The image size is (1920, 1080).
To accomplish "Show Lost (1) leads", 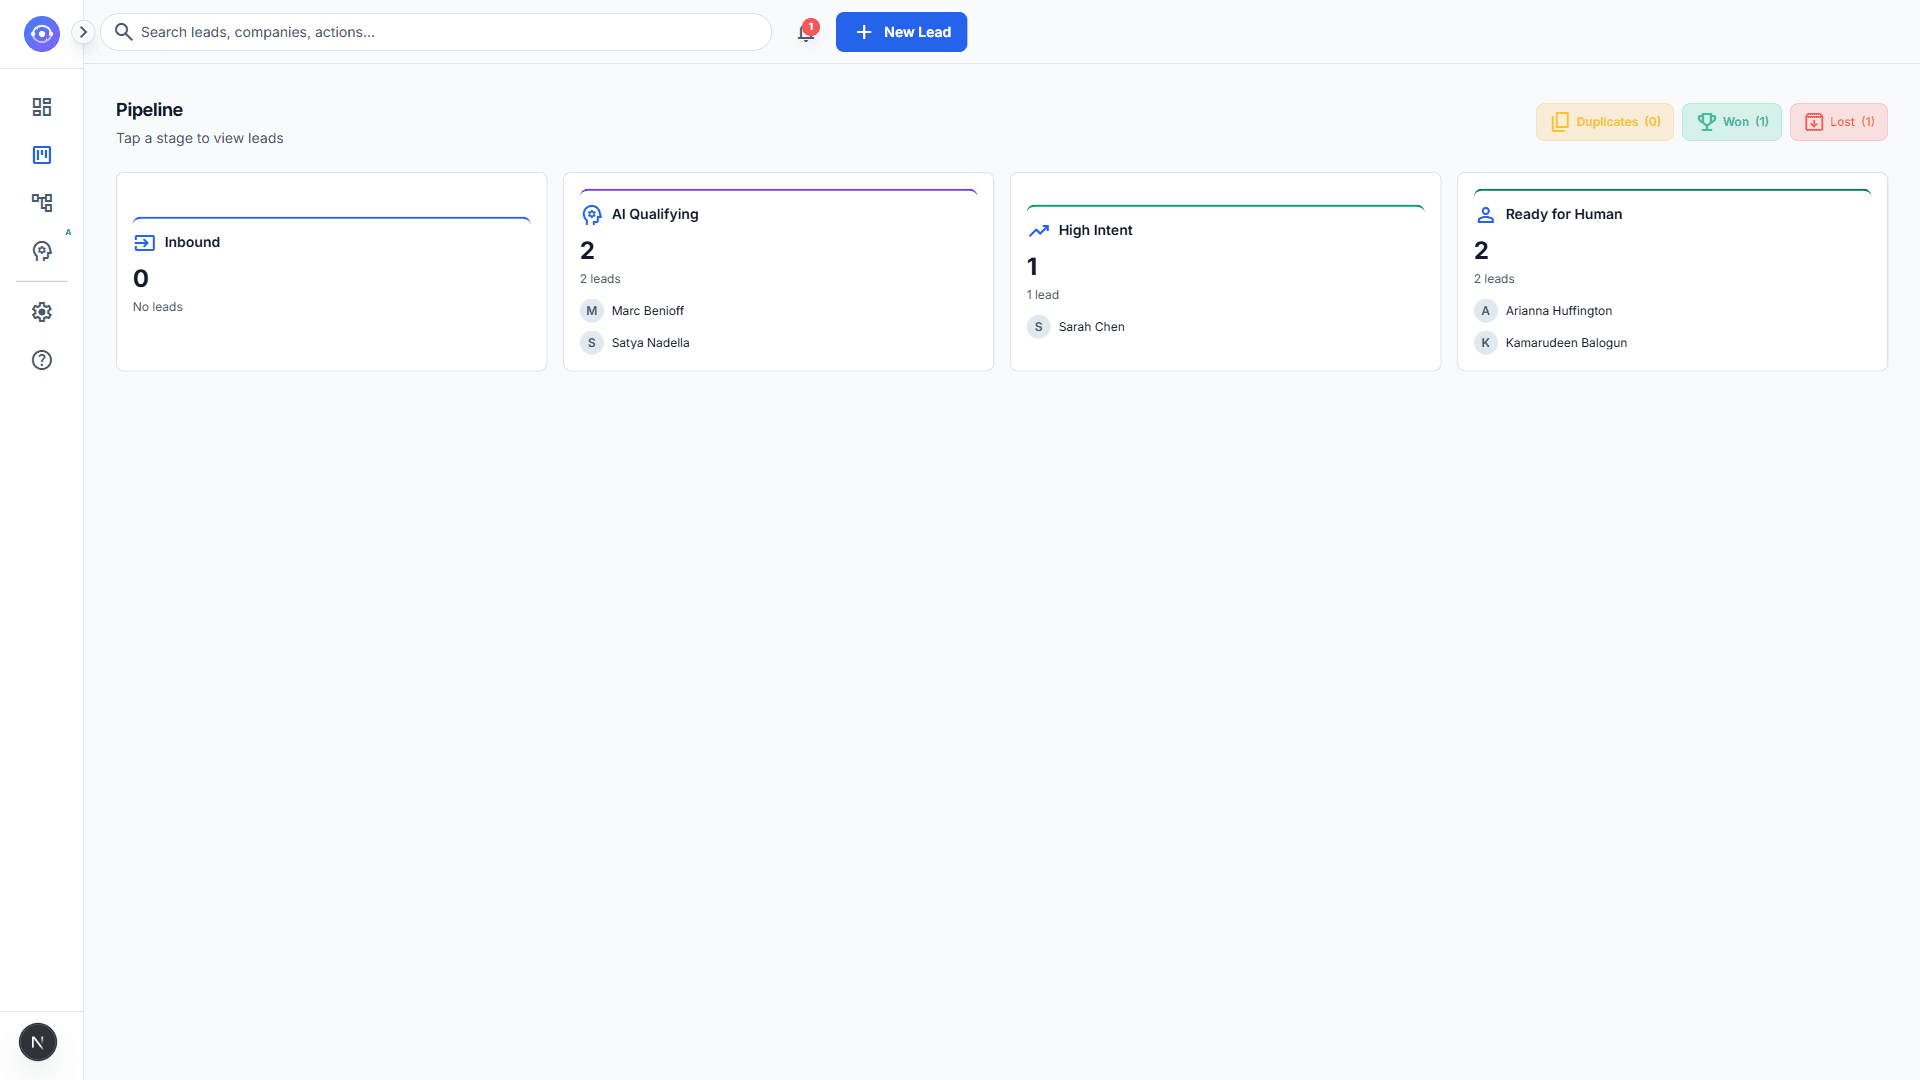I will [1838, 122].
